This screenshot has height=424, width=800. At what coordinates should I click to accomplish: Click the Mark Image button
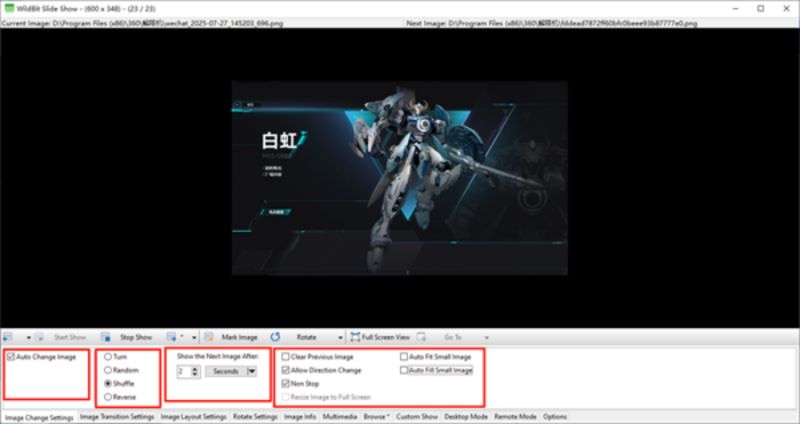(232, 337)
